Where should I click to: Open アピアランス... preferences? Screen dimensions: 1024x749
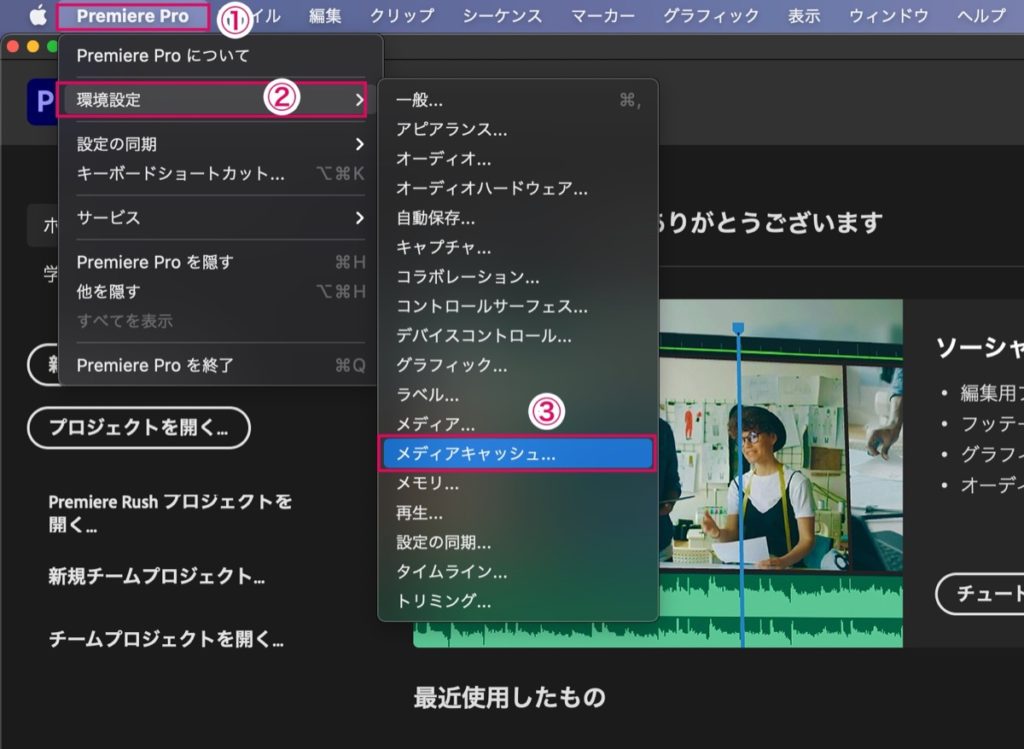point(518,129)
